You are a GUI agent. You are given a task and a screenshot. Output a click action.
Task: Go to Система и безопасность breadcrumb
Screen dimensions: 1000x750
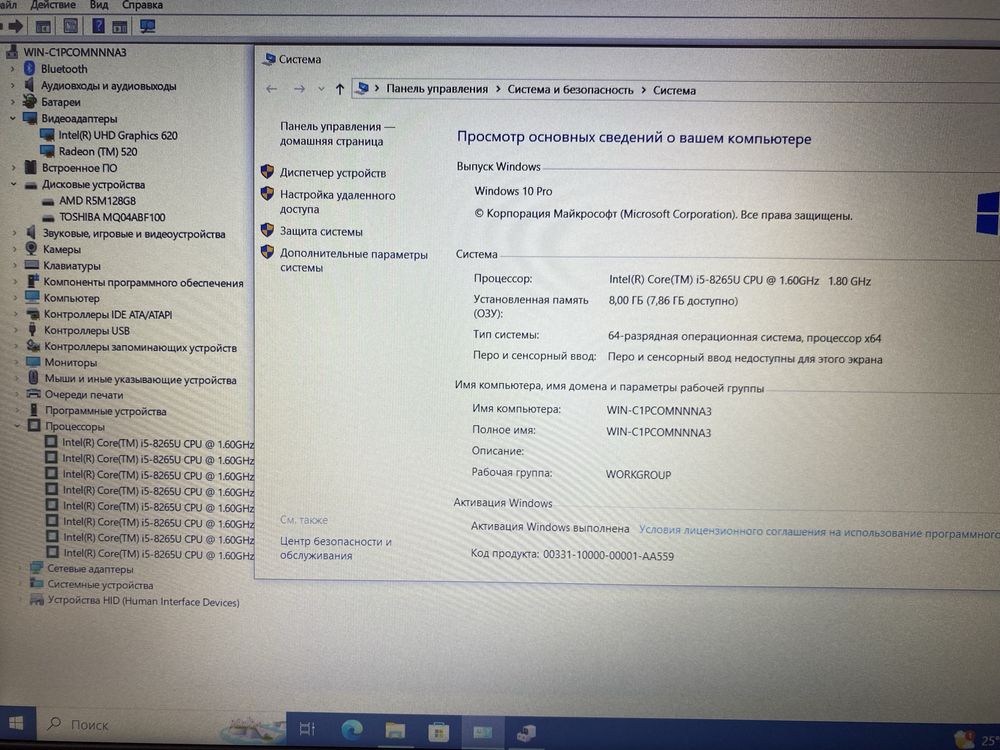(x=570, y=90)
